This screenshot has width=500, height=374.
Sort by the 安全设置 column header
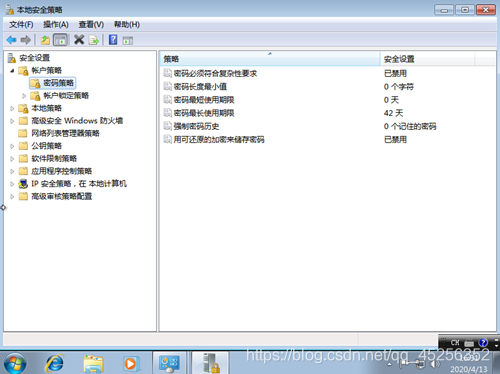pos(427,59)
